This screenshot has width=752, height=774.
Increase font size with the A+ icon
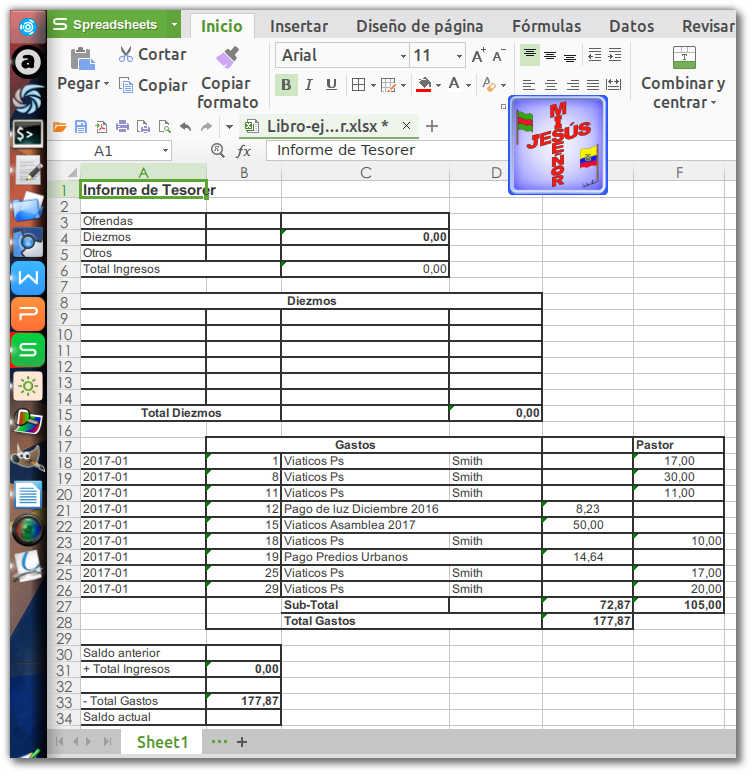[478, 55]
